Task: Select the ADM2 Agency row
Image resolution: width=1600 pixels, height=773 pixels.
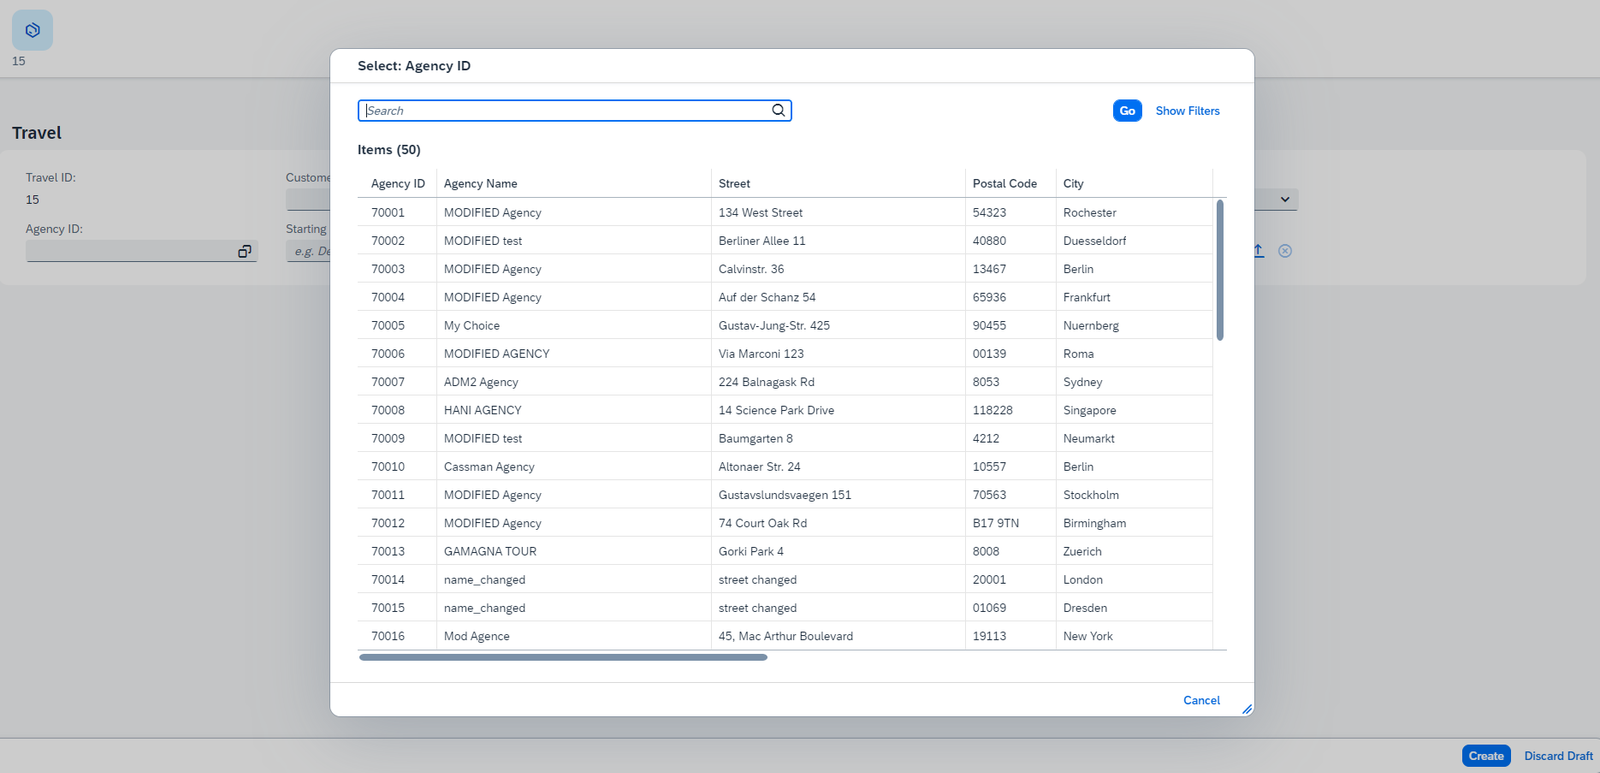Action: 785,382
